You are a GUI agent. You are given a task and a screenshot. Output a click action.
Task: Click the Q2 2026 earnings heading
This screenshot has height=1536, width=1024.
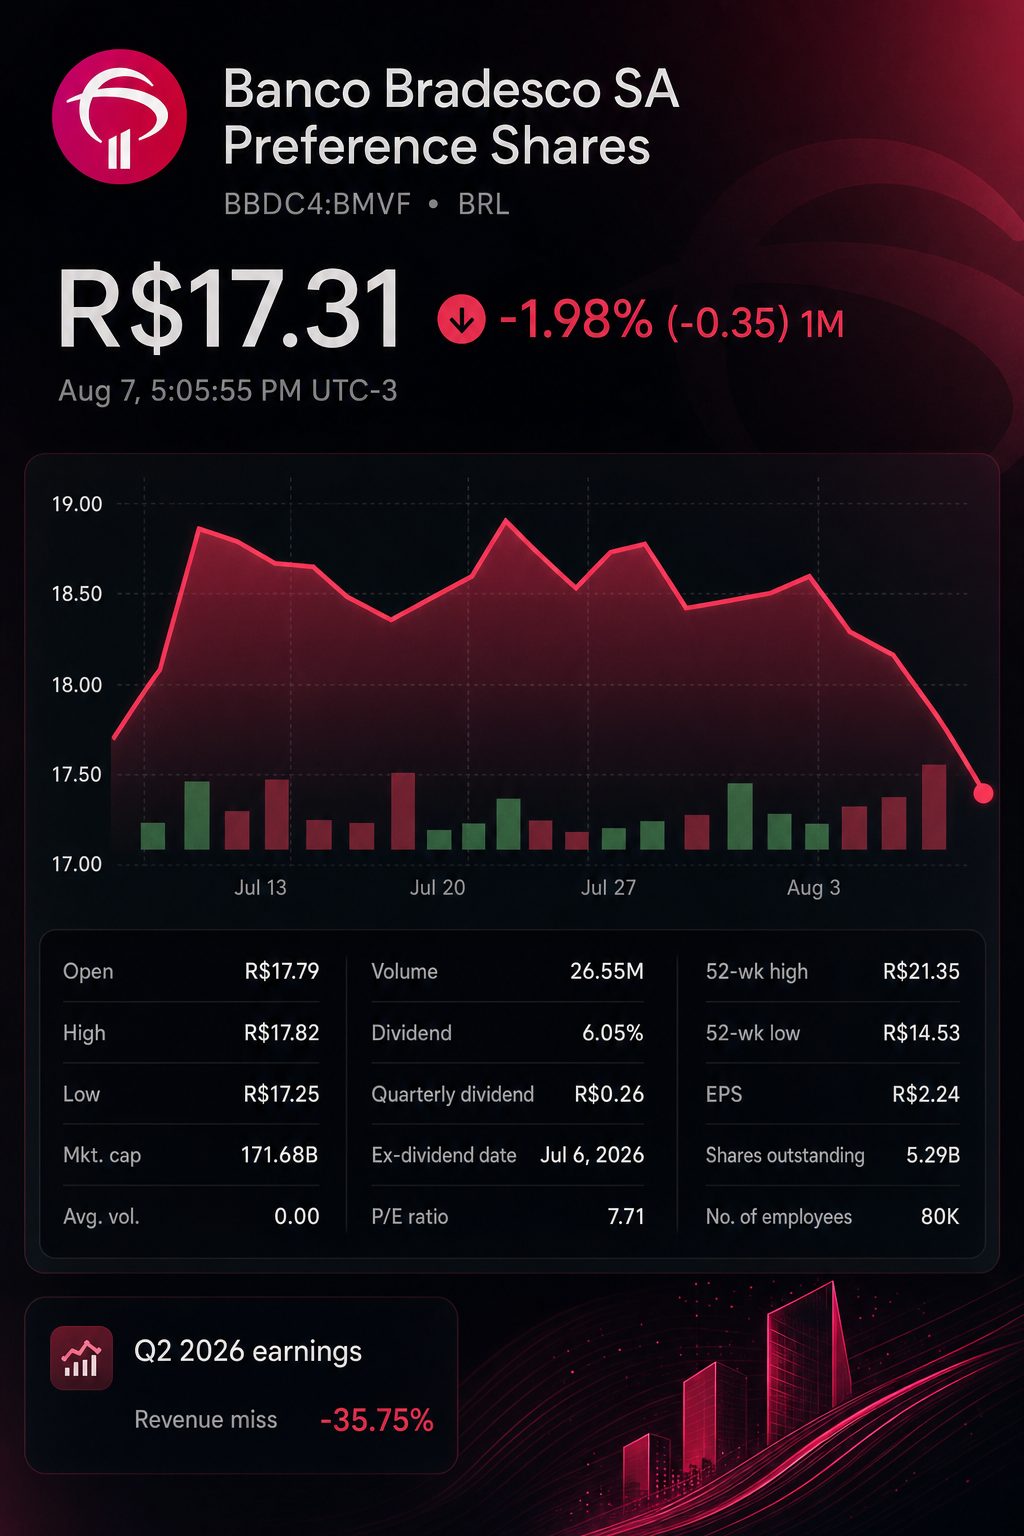(x=248, y=1352)
